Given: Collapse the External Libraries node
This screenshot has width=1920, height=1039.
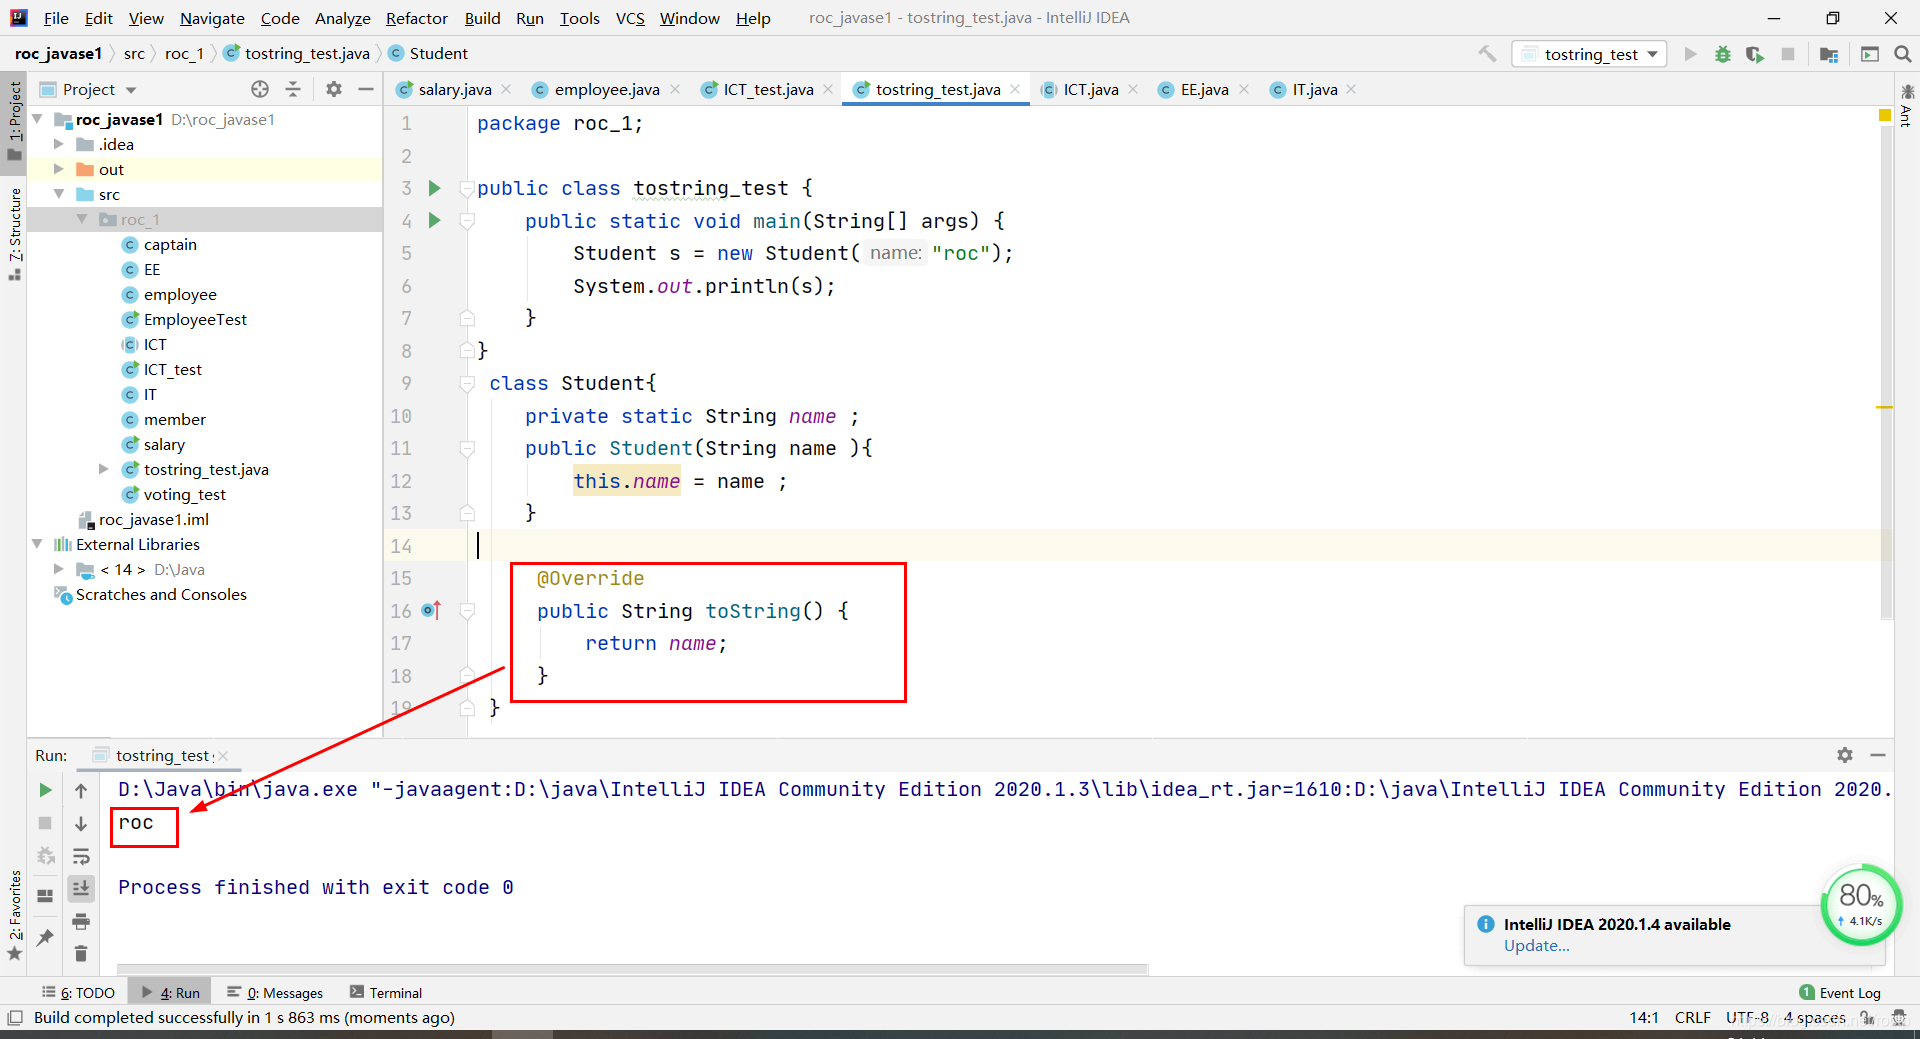Looking at the screenshot, I should click(37, 544).
